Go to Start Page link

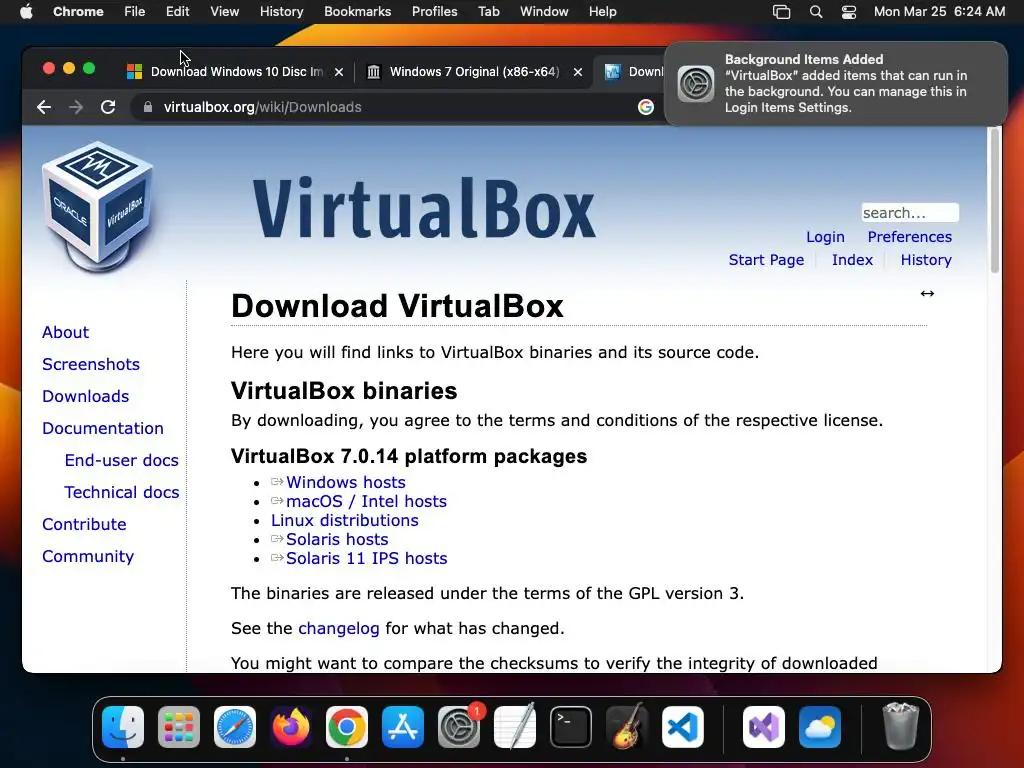click(766, 260)
